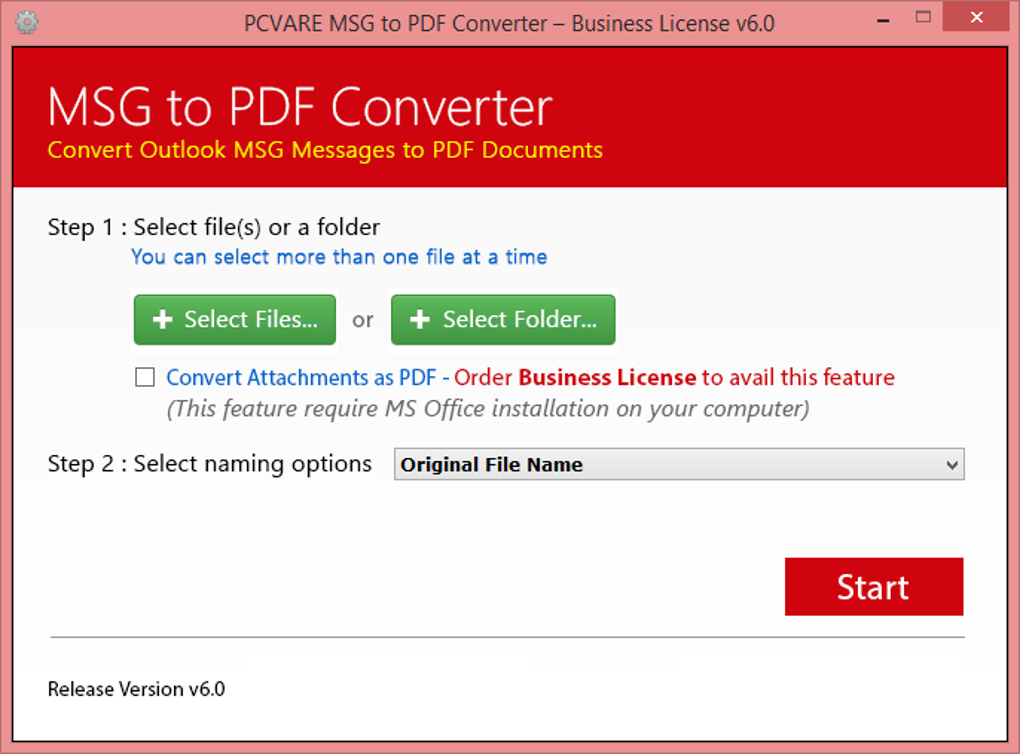This screenshot has height=754, width=1020.
Task: Click 'You can select more than one file' hint
Action: pyautogui.click(x=339, y=257)
